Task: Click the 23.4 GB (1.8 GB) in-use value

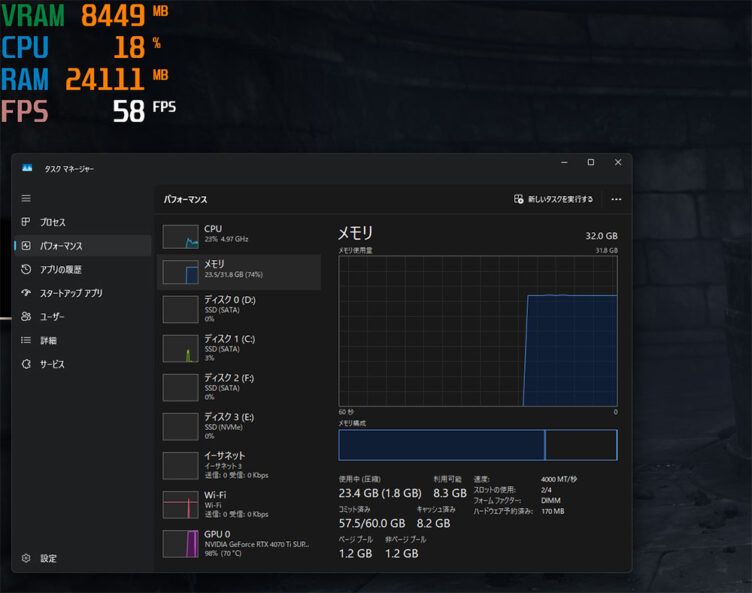Action: click(380, 493)
